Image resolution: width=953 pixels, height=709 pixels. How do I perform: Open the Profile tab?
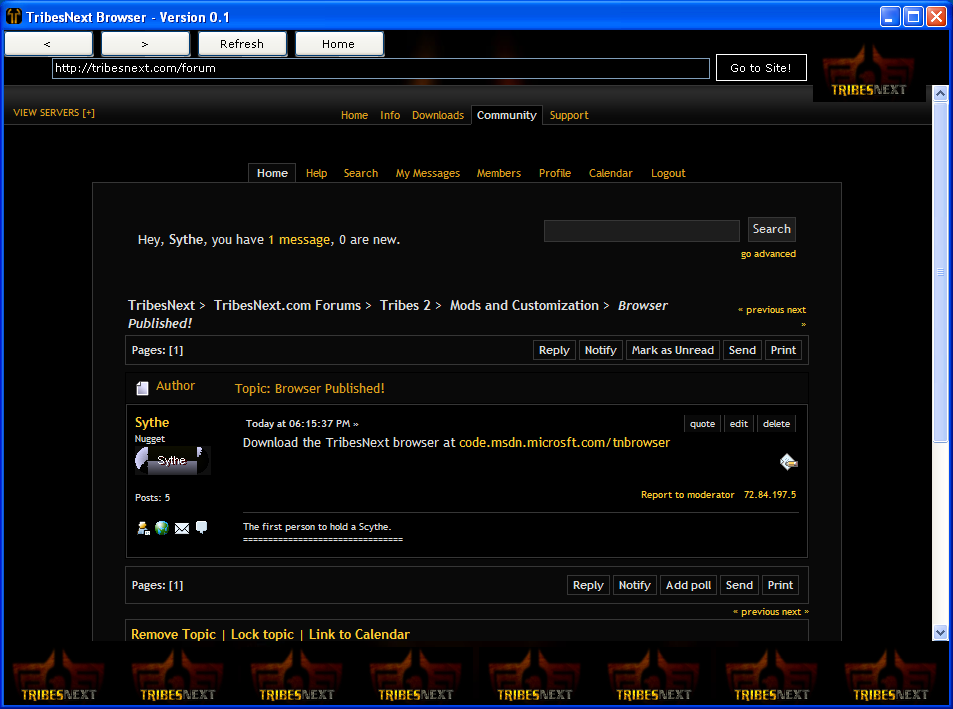click(555, 173)
